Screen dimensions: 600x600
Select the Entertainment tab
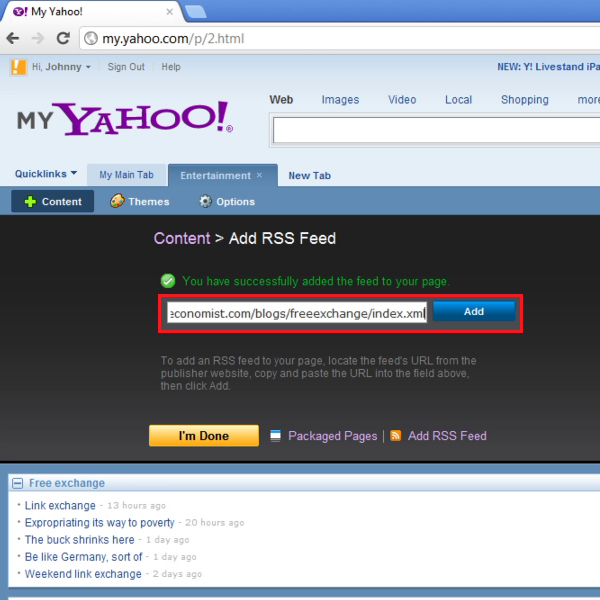coord(215,176)
